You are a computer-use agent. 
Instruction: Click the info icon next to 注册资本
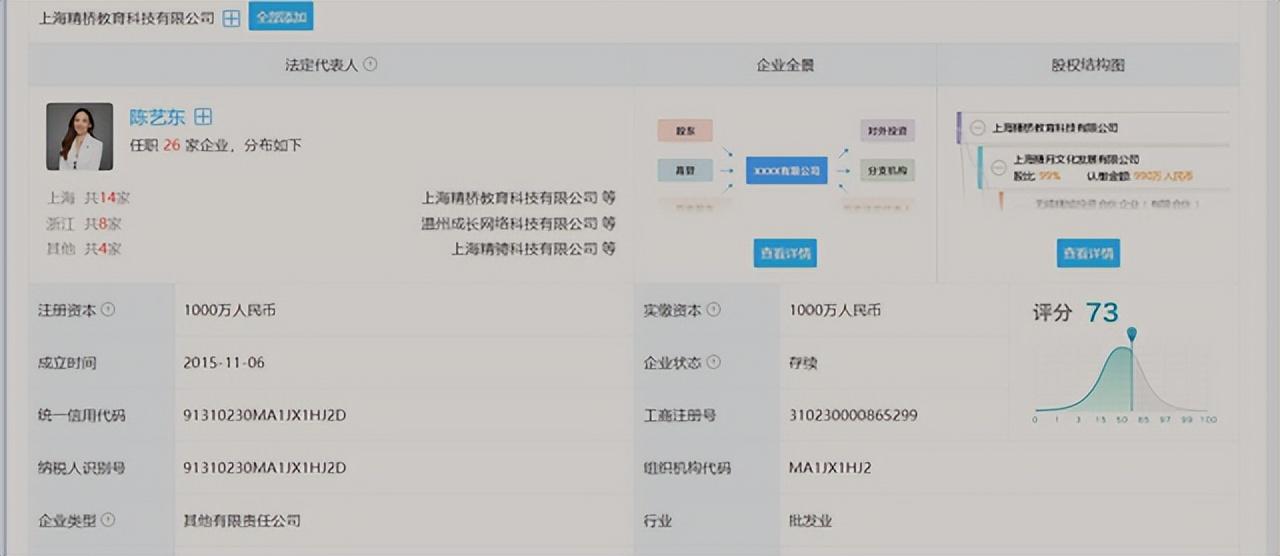pos(108,310)
